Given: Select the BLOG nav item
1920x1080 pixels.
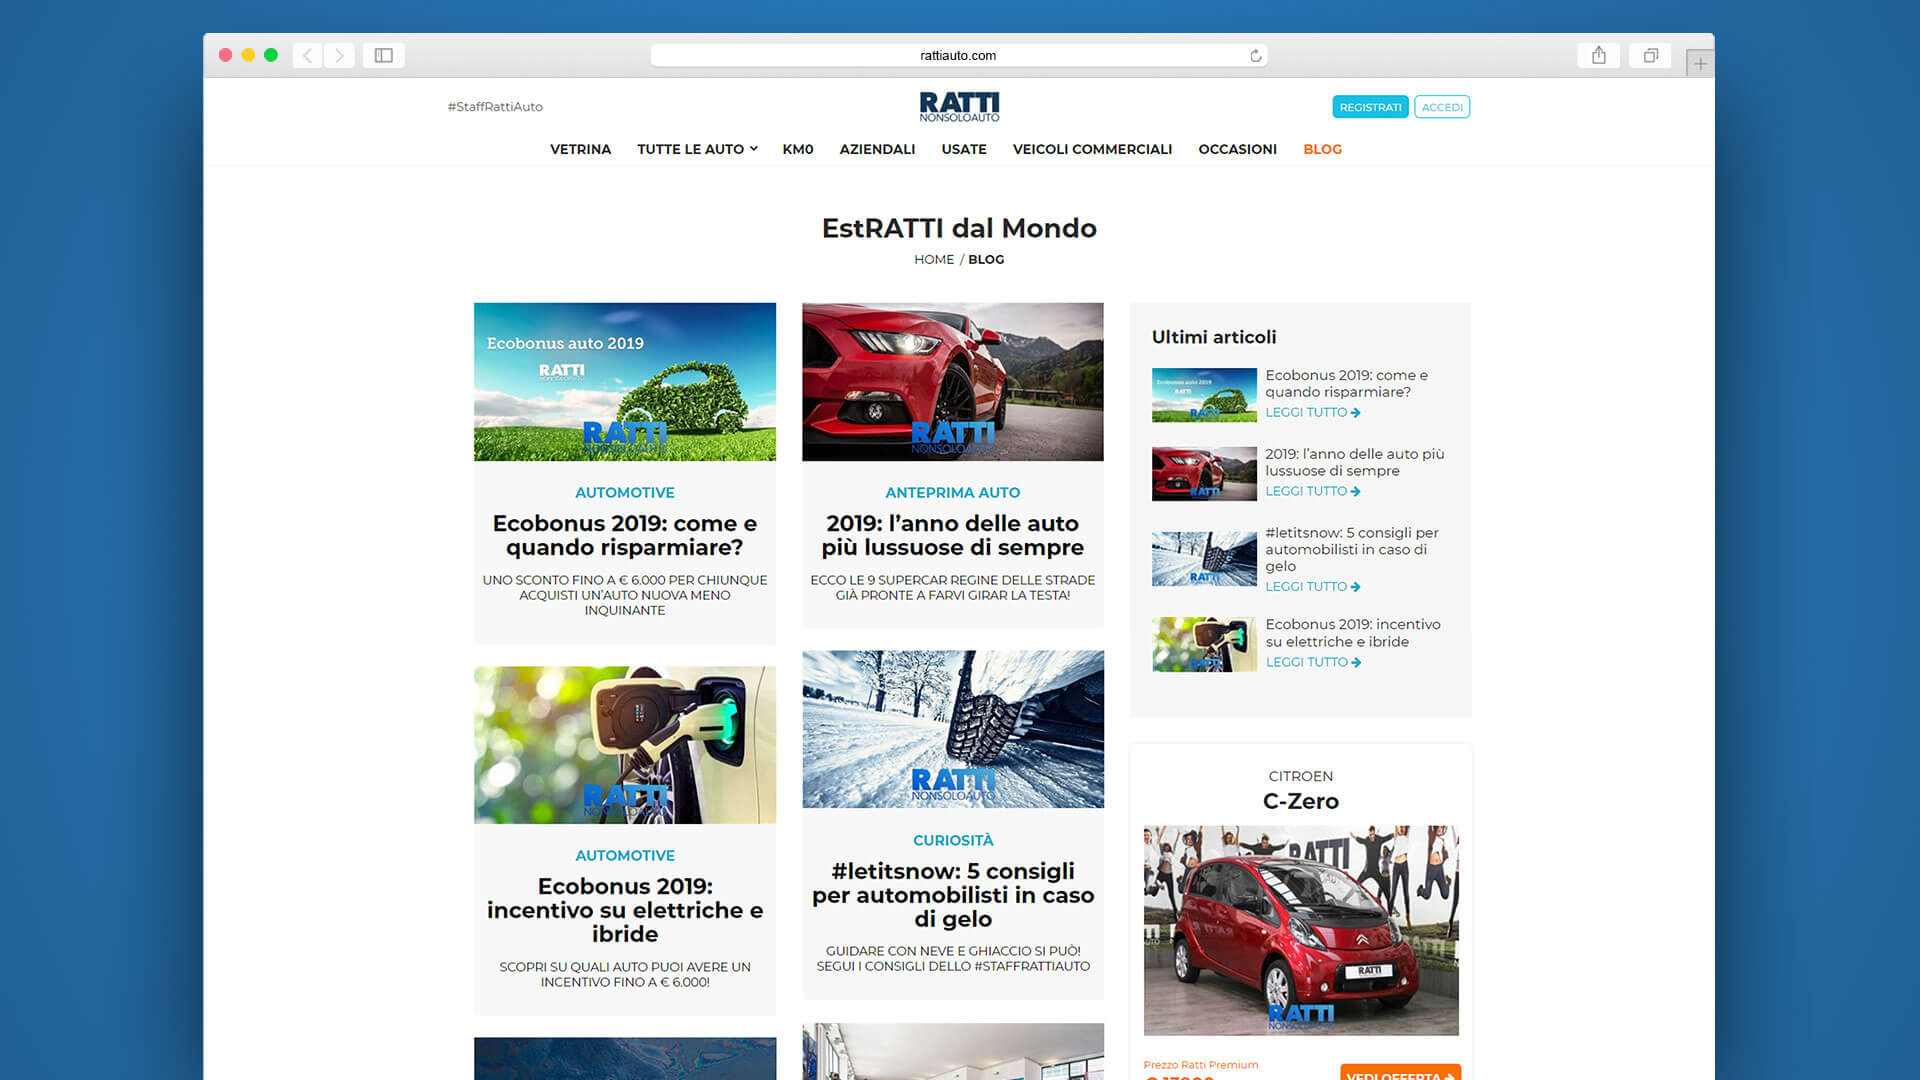Looking at the screenshot, I should [x=1322, y=149].
